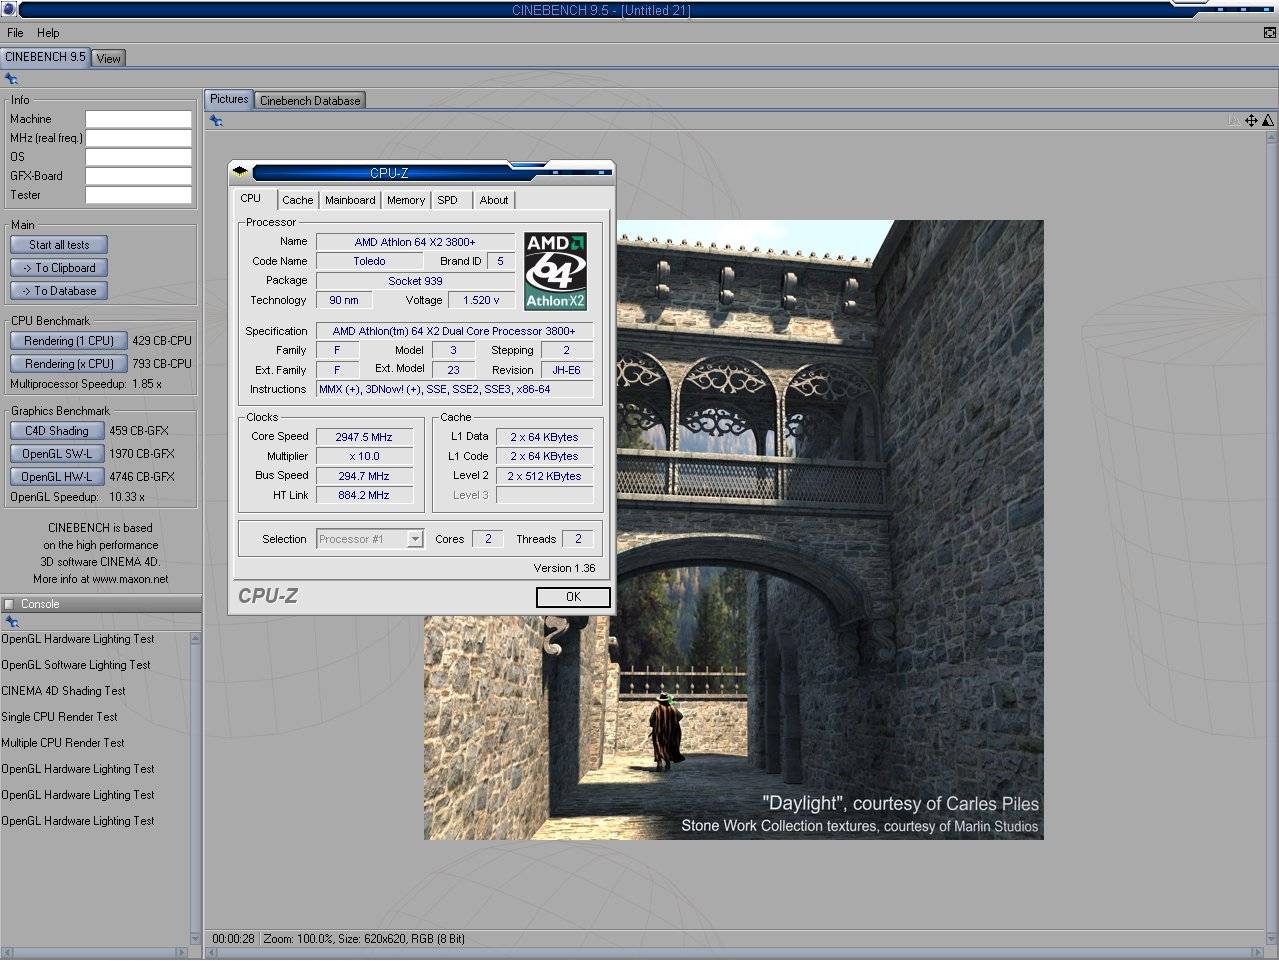
Task: Click the Daylight render image
Action: (x=734, y=530)
